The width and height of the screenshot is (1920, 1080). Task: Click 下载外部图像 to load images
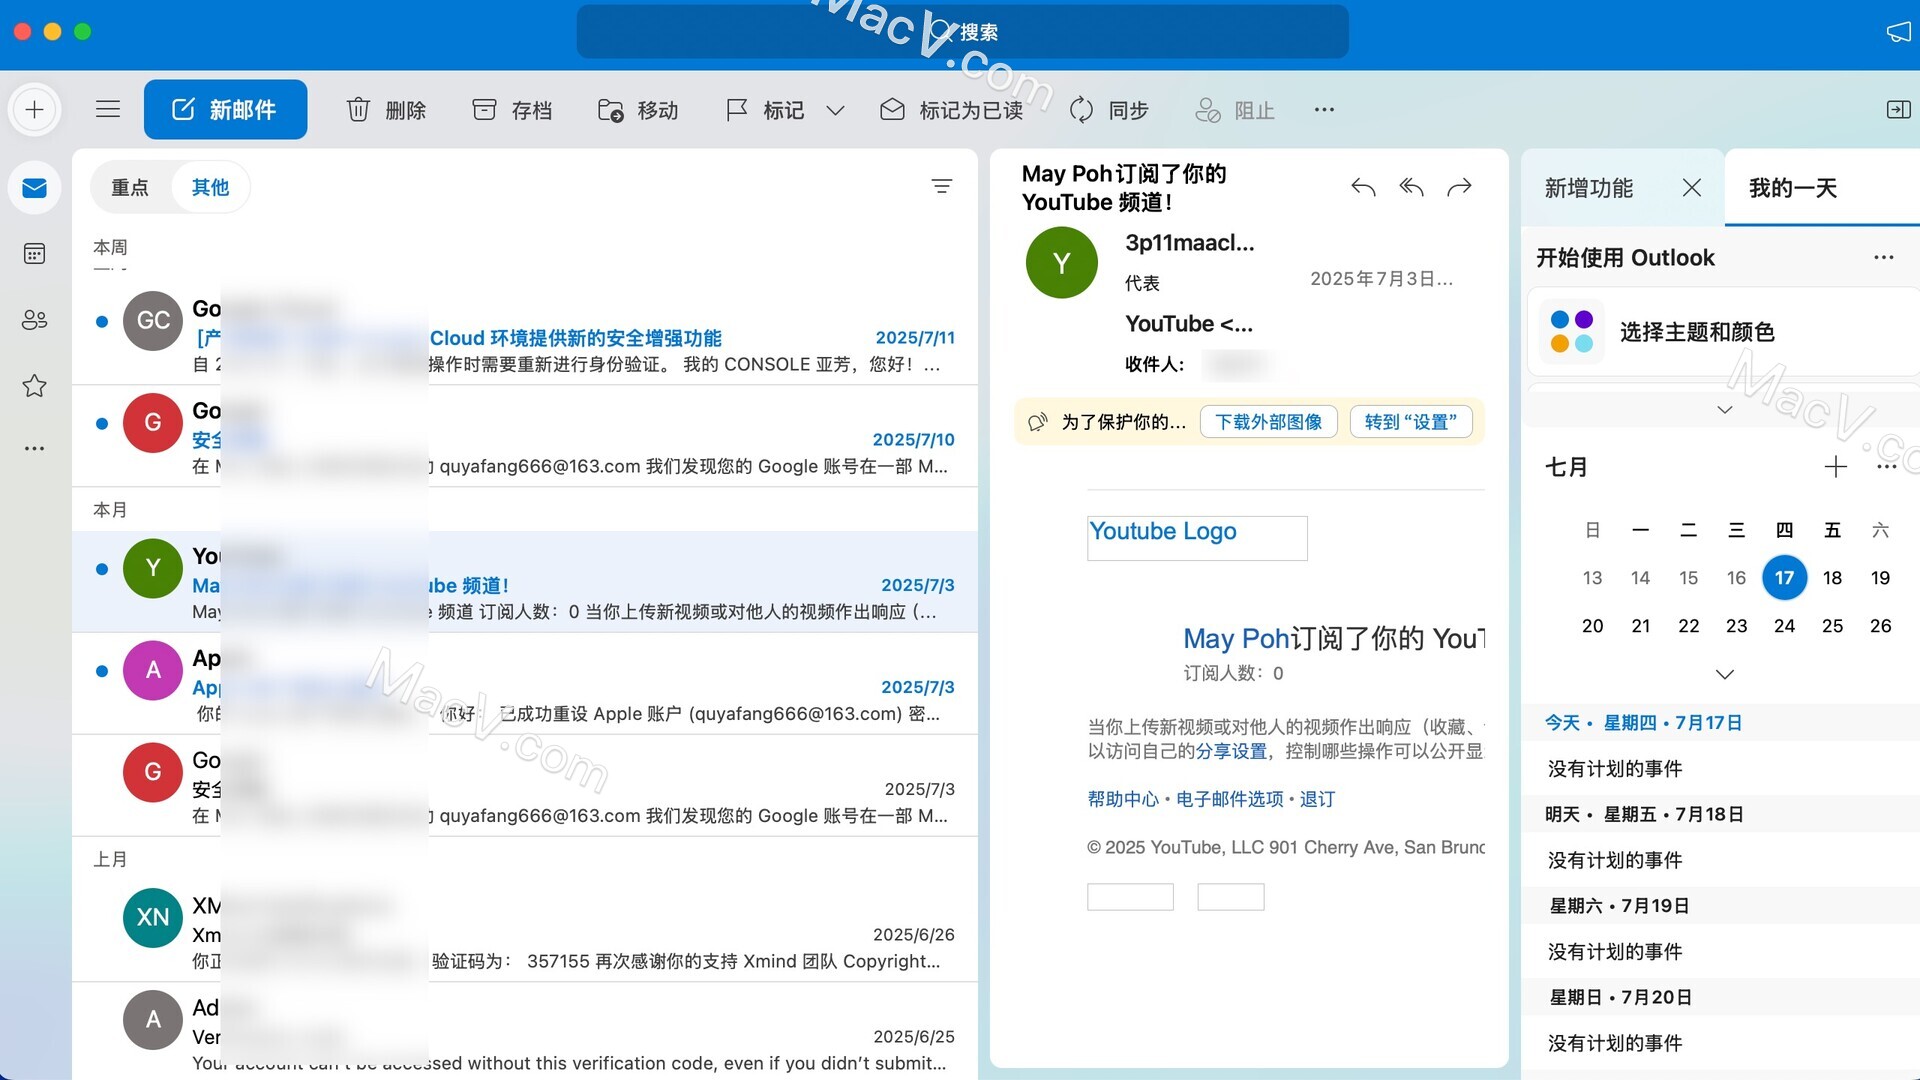1268,422
